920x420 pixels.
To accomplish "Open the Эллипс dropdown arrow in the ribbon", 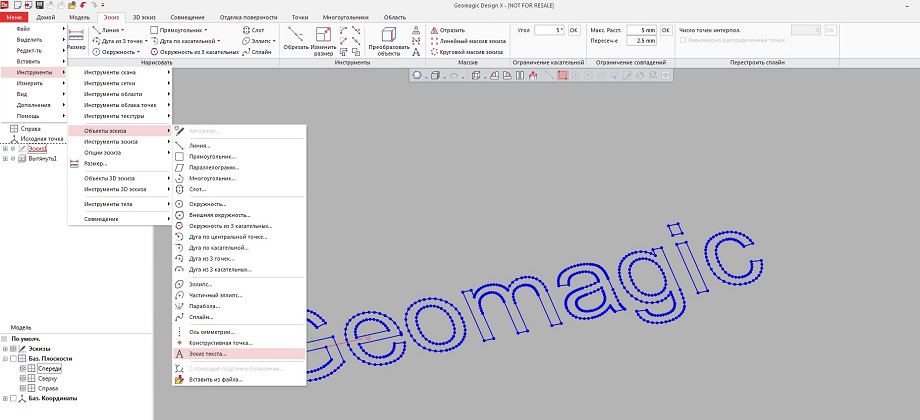I will click(x=274, y=41).
